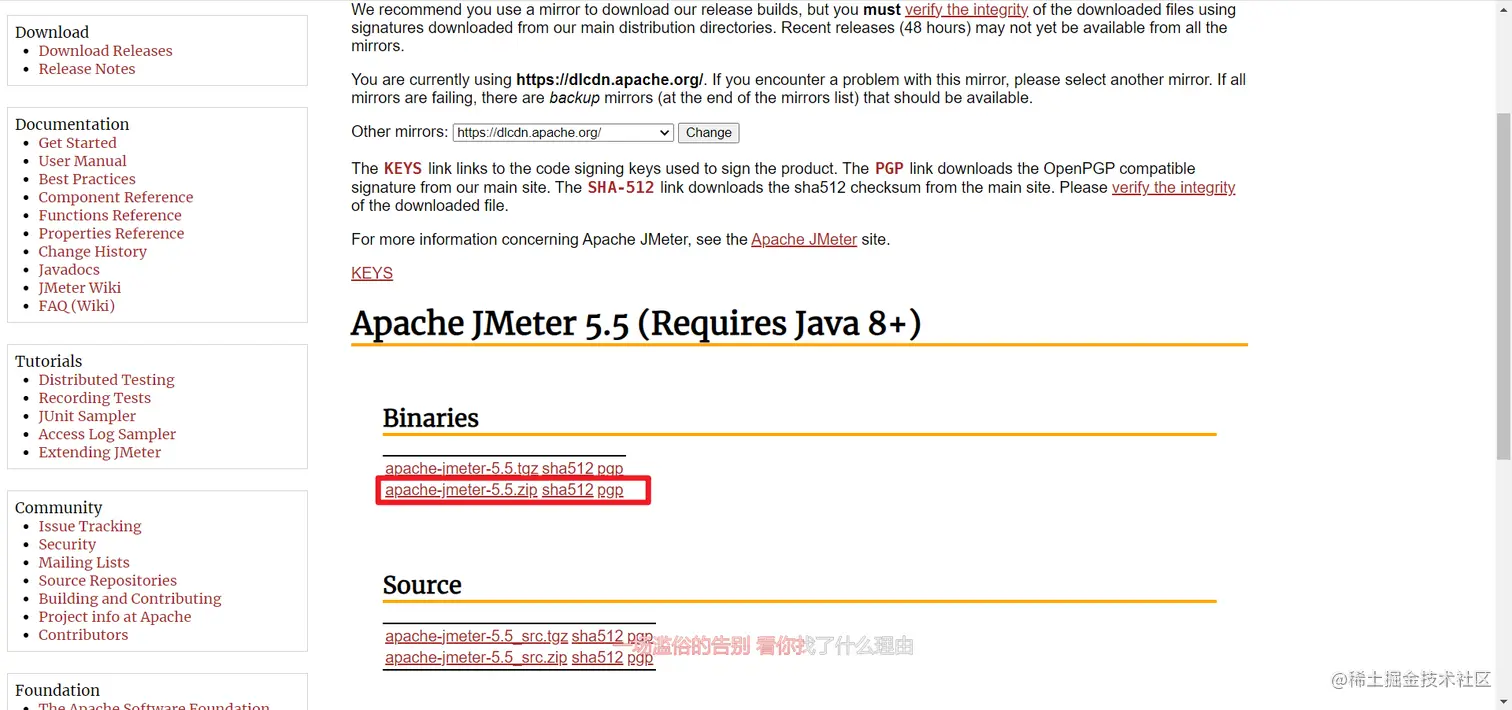Open Extending JMeter tutorial
The width and height of the screenshot is (1512, 710).
100,452
